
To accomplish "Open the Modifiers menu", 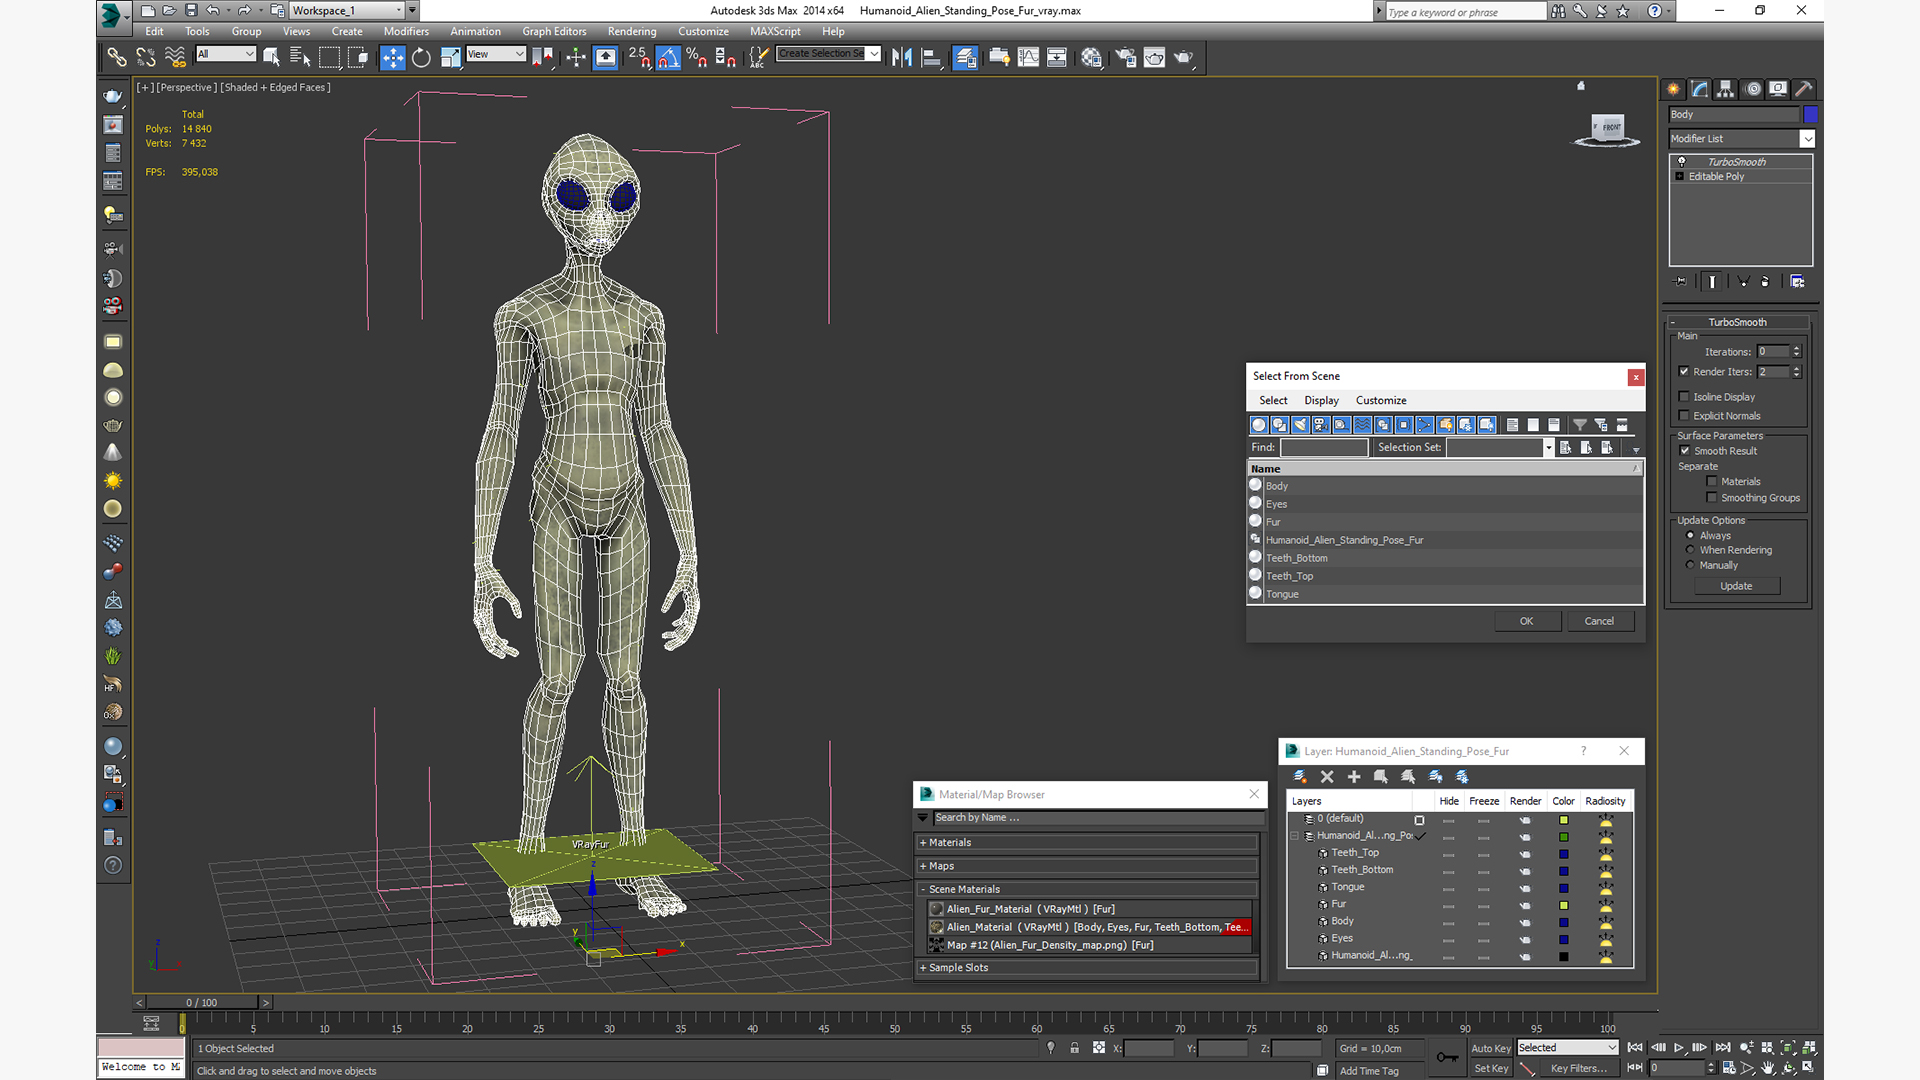I will [x=406, y=32].
